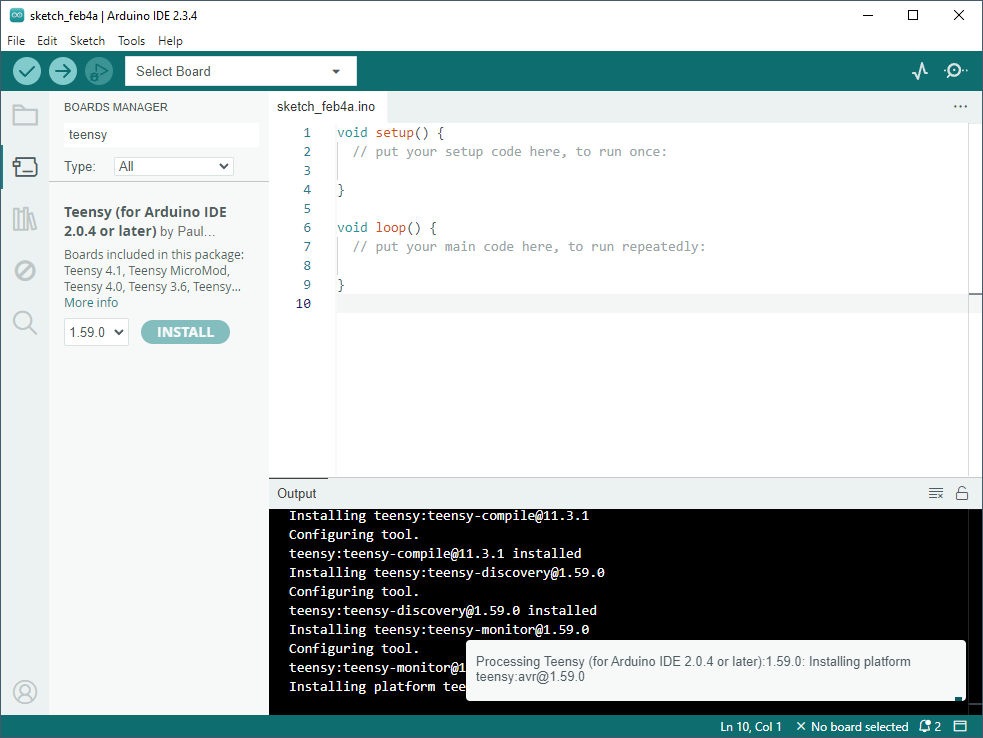The height and width of the screenshot is (738, 983).
Task: Open the Sketchbook folder panel
Action: [25, 115]
